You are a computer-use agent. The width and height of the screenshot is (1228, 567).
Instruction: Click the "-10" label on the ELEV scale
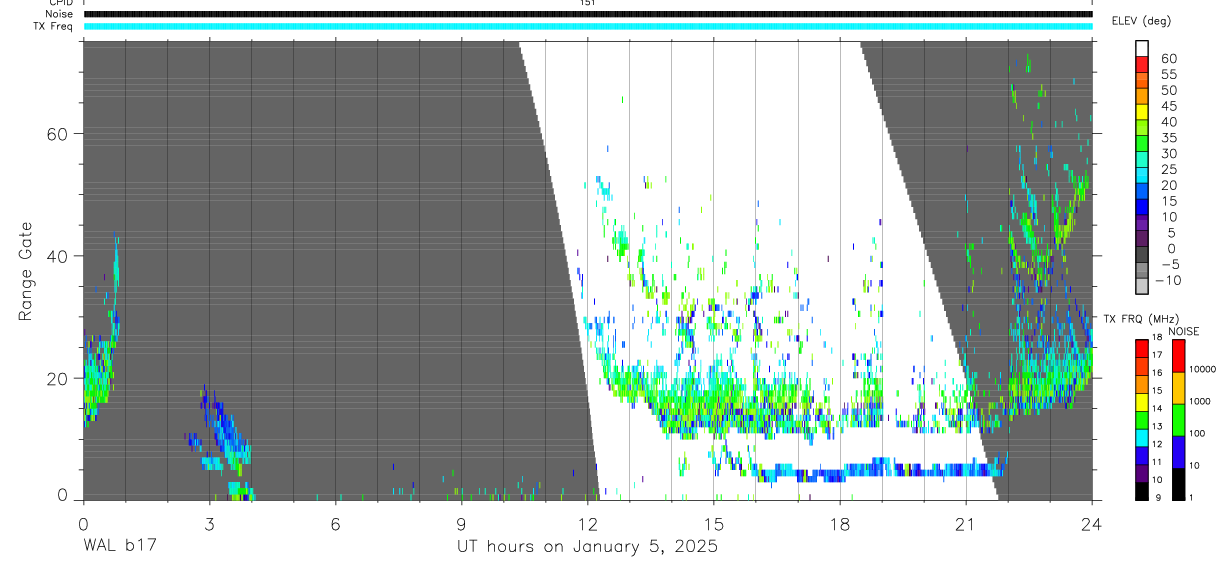(x=1166, y=280)
